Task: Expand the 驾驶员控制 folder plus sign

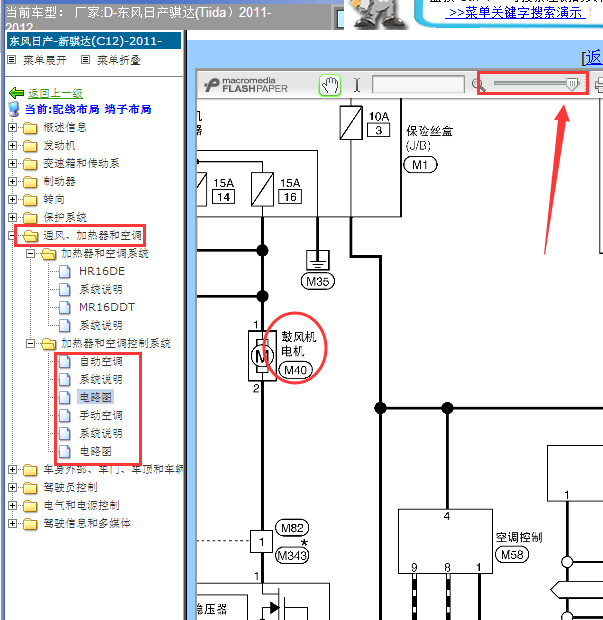Action: point(12,487)
